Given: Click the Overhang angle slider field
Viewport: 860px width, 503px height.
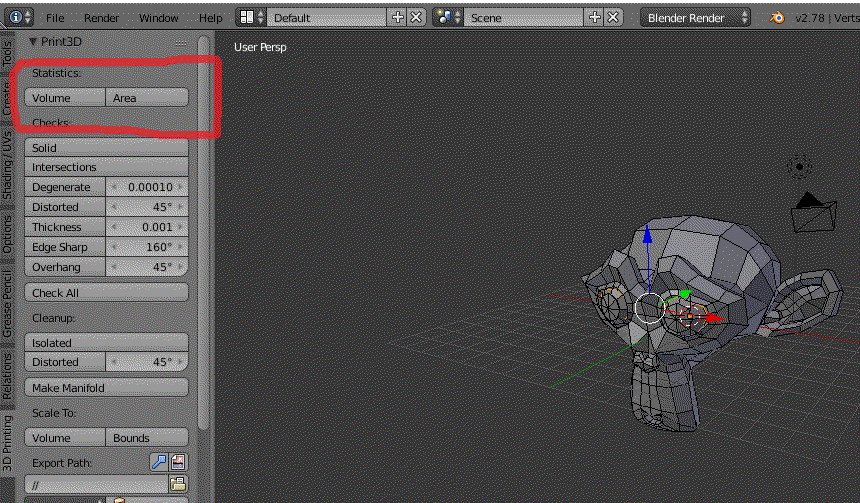Looking at the screenshot, I should 147,267.
